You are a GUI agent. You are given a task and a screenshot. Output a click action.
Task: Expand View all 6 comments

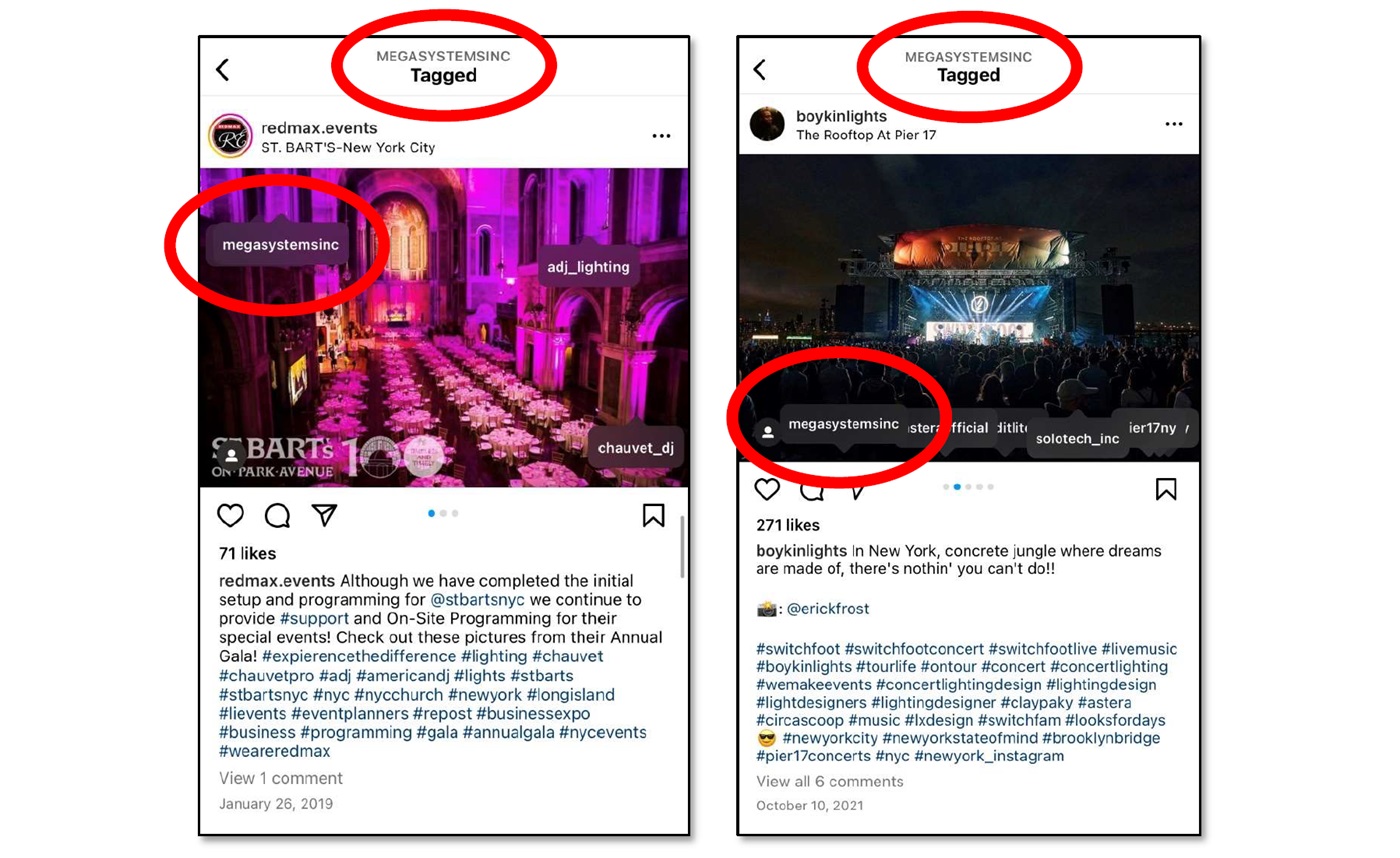click(x=830, y=781)
